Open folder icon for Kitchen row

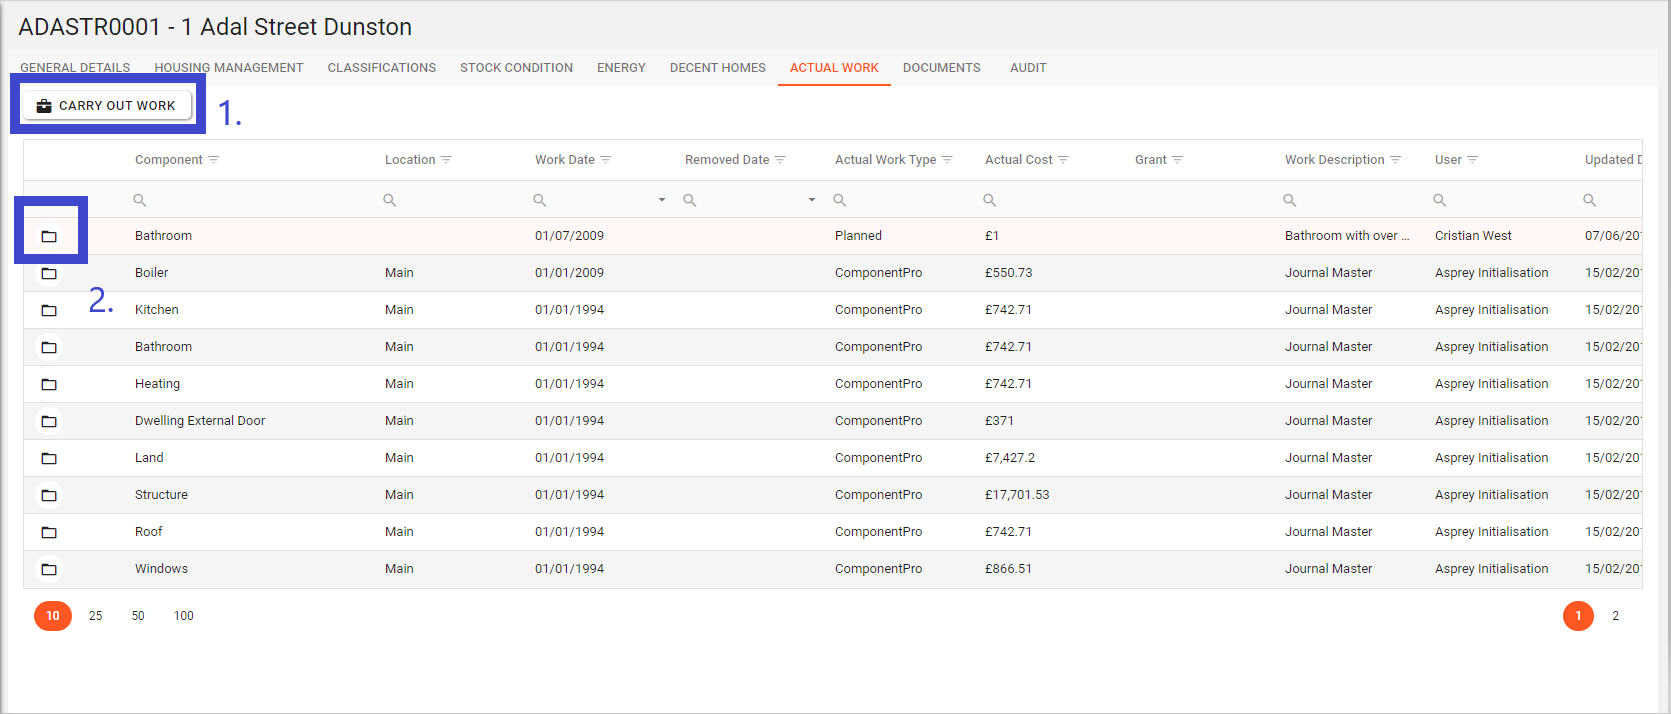click(x=49, y=310)
